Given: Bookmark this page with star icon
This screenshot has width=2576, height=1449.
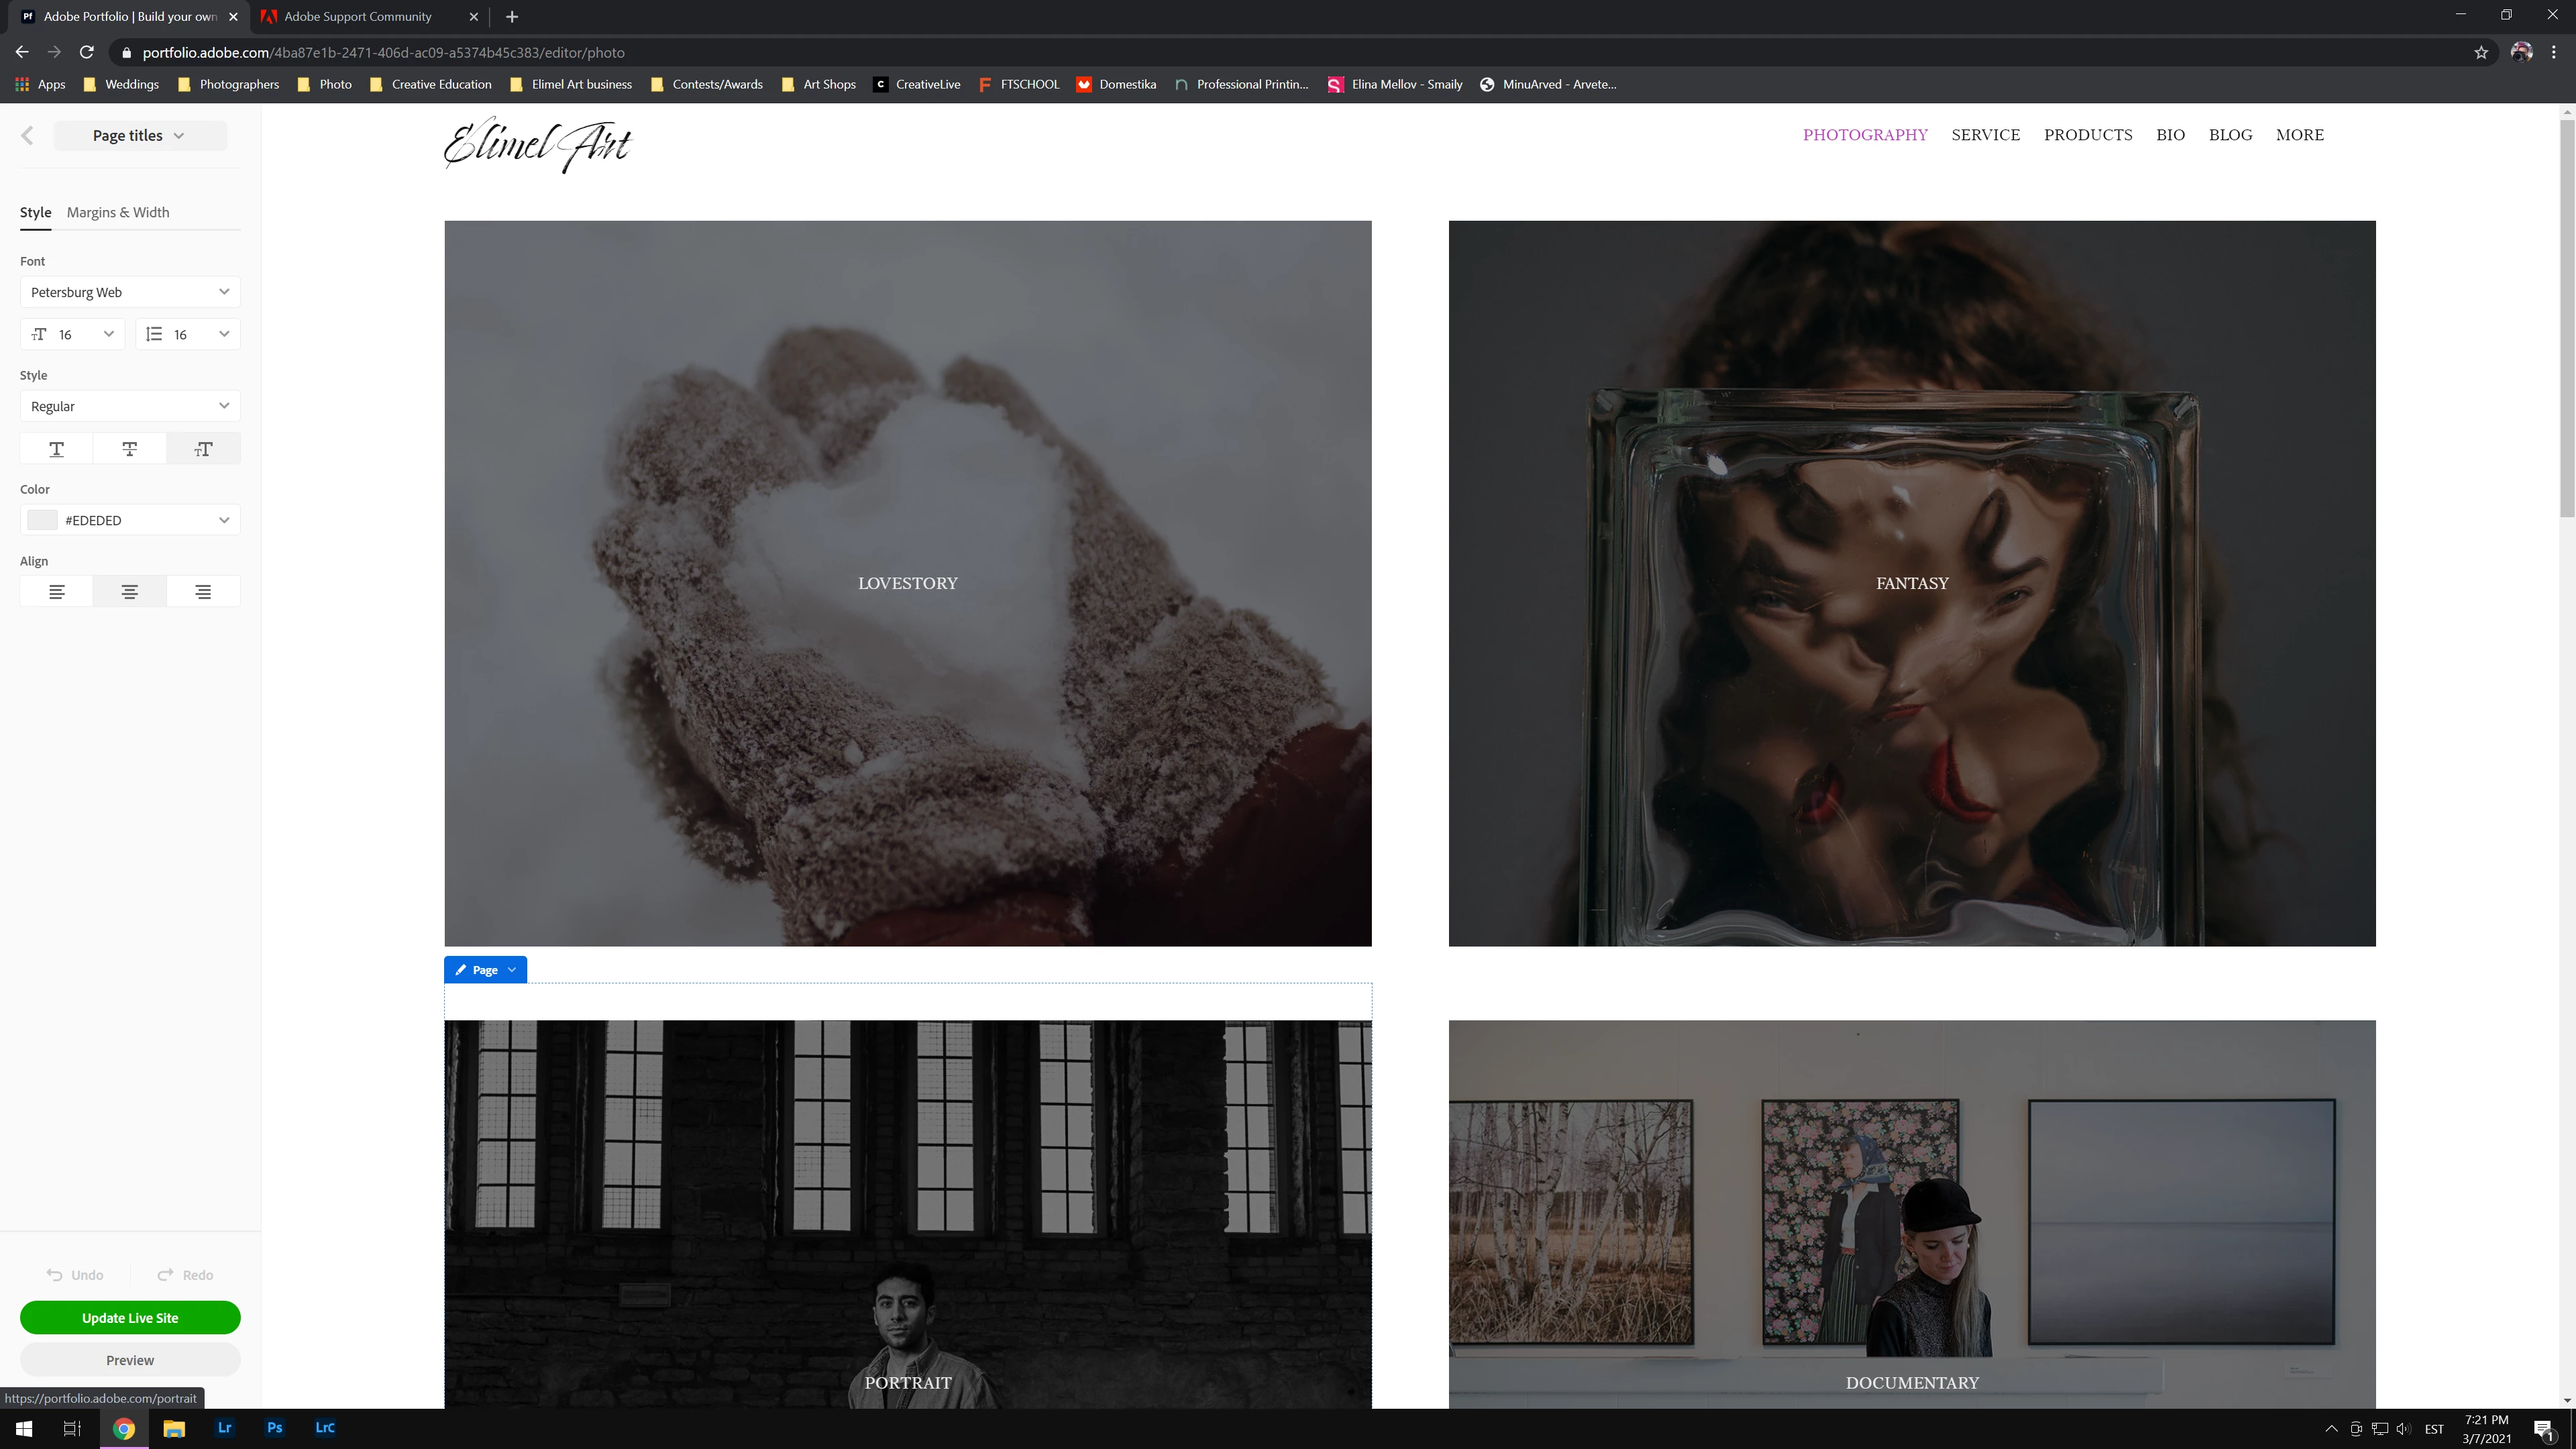Looking at the screenshot, I should pyautogui.click(x=2481, y=53).
